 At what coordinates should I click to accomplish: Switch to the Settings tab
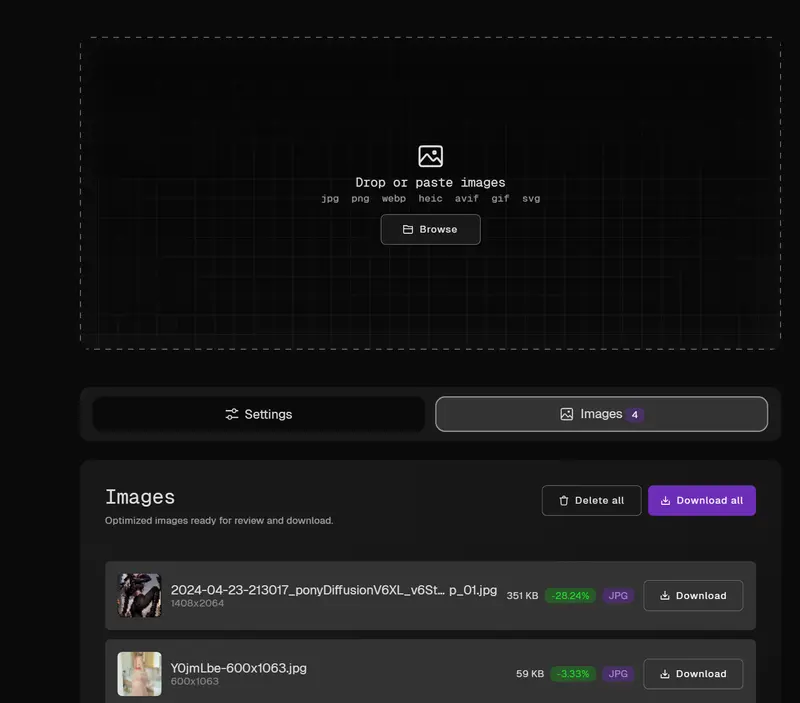point(259,414)
